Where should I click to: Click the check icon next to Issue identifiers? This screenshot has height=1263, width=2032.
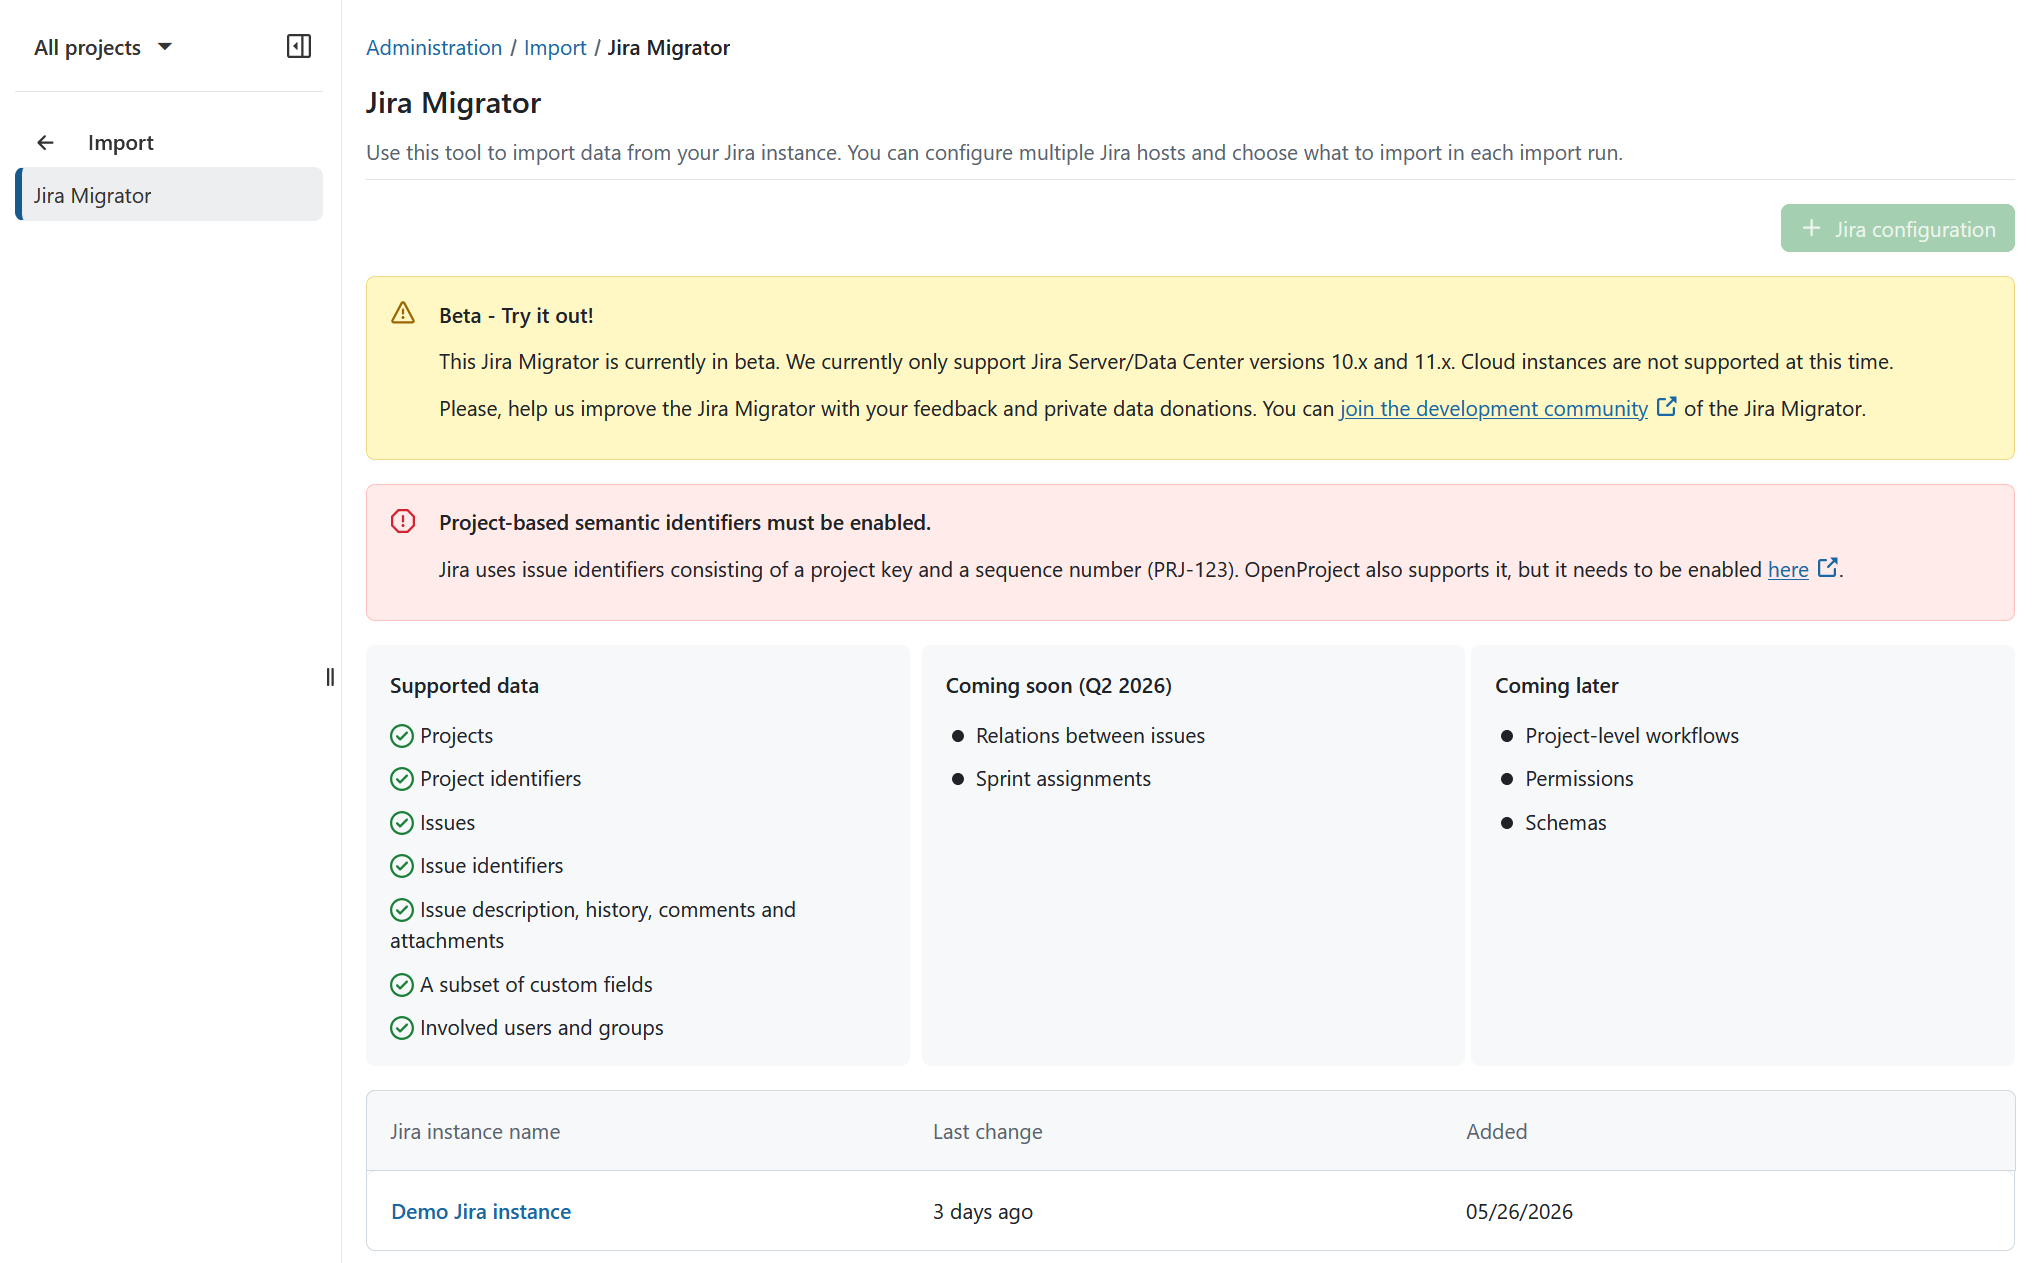pyautogui.click(x=402, y=866)
